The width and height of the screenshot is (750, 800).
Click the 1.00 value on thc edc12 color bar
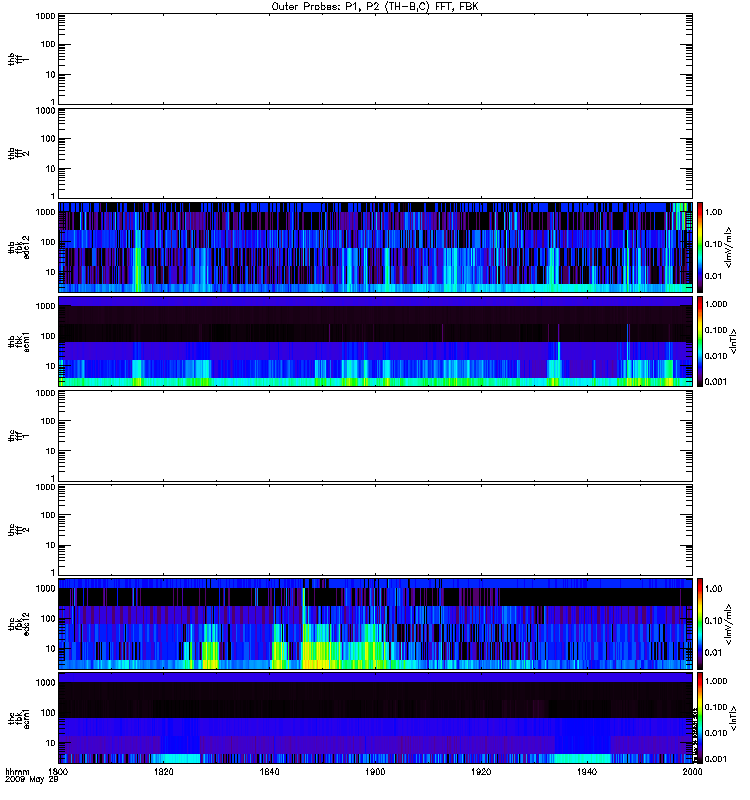click(713, 588)
